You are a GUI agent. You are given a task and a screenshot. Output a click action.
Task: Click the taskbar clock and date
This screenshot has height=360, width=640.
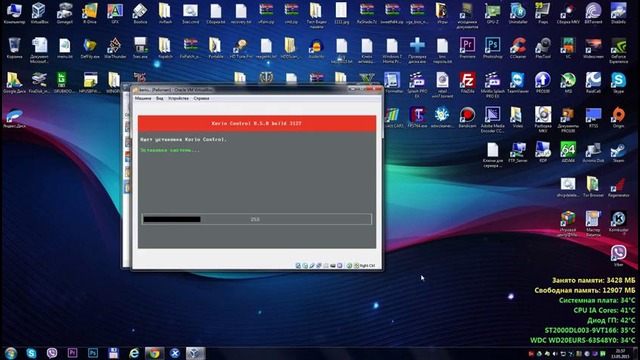coord(620,353)
